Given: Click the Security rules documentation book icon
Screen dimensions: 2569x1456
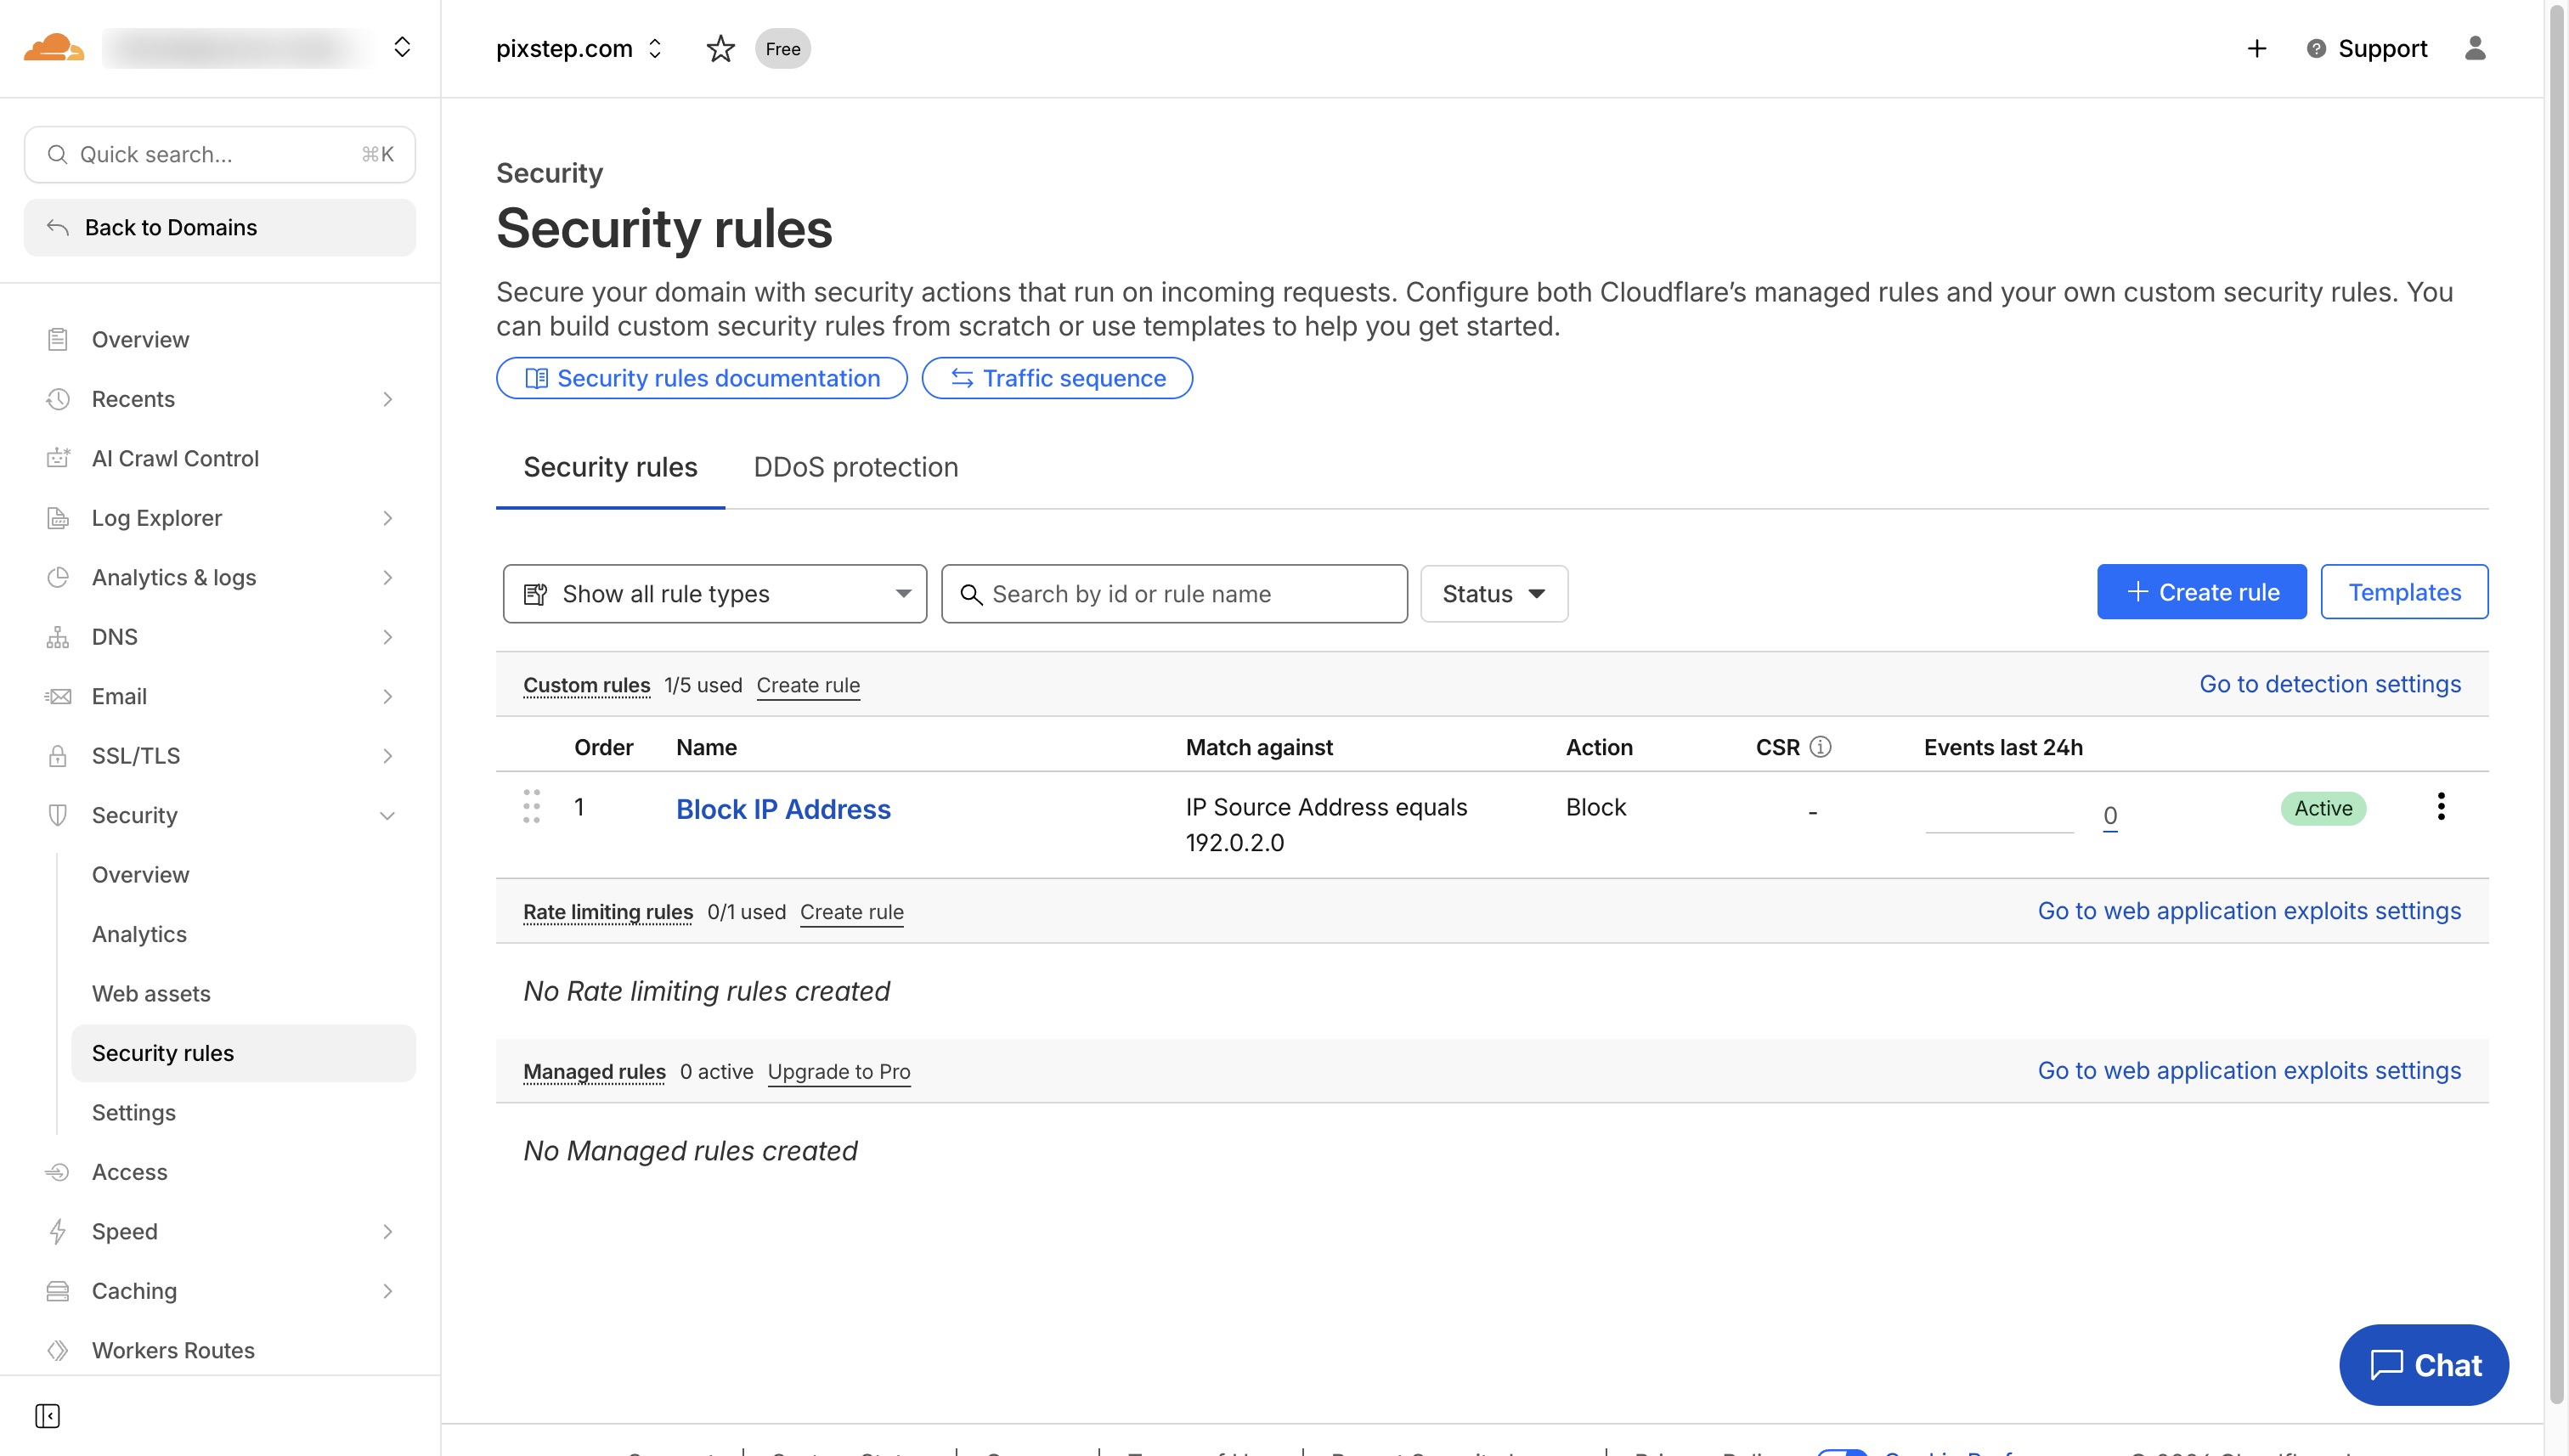Looking at the screenshot, I should tap(537, 378).
